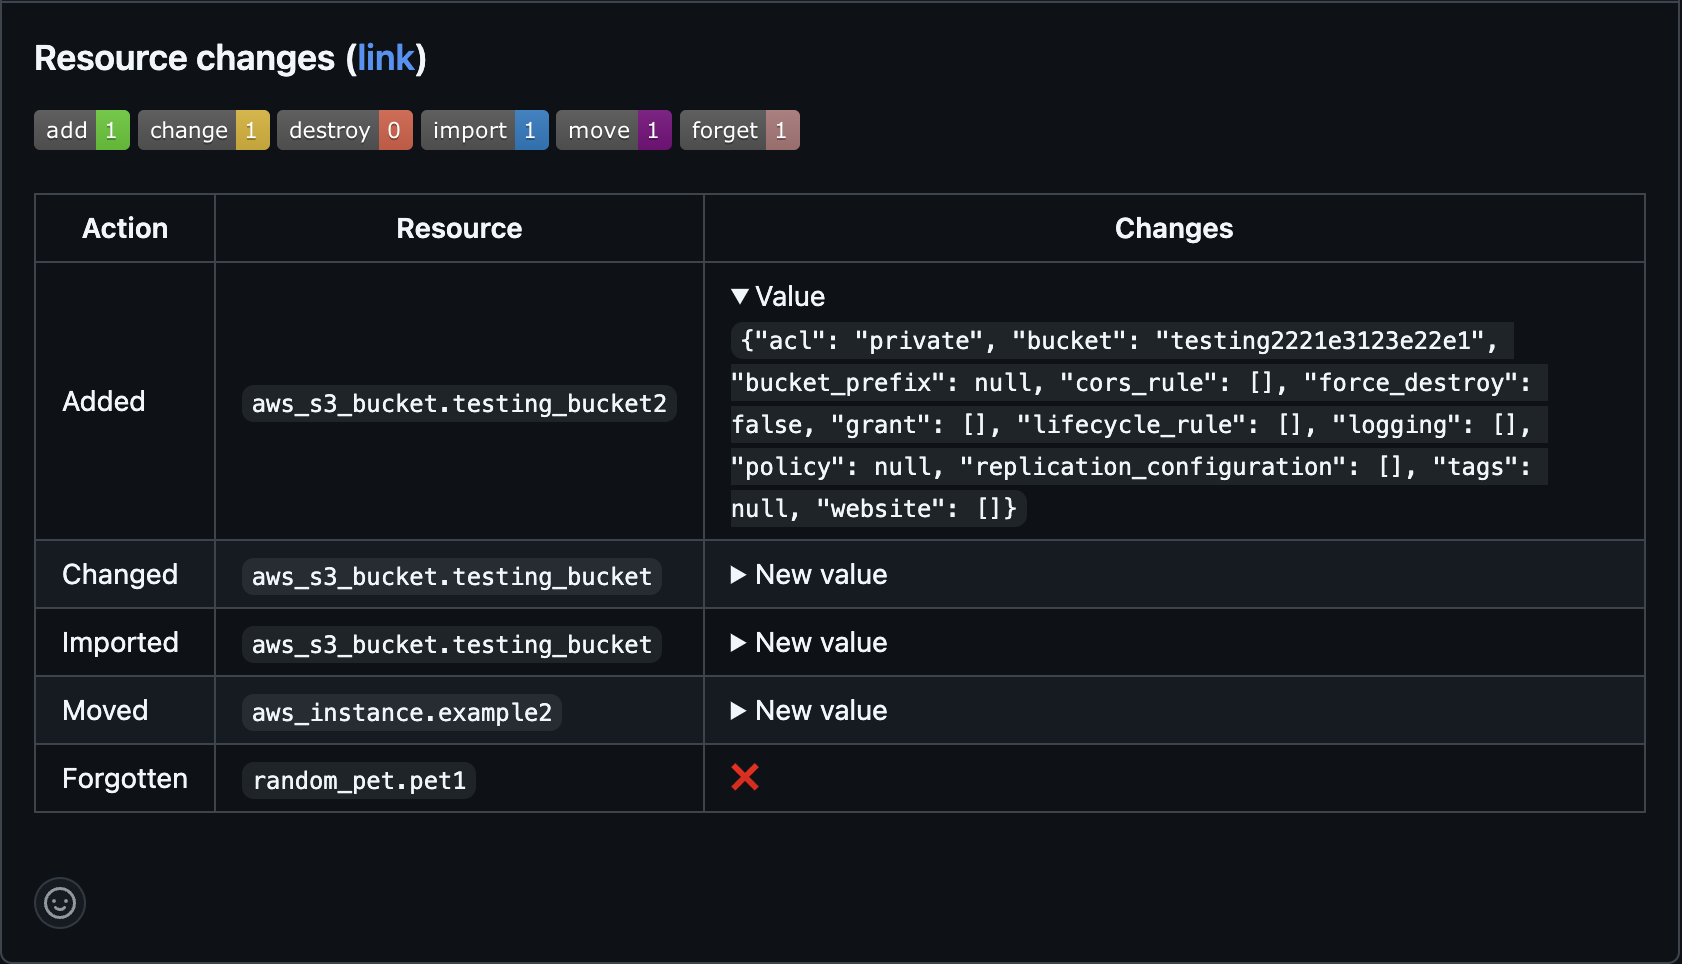Screen dimensions: 1682x964
Task: Expand New value for the Imported row
Action: pyautogui.click(x=808, y=642)
